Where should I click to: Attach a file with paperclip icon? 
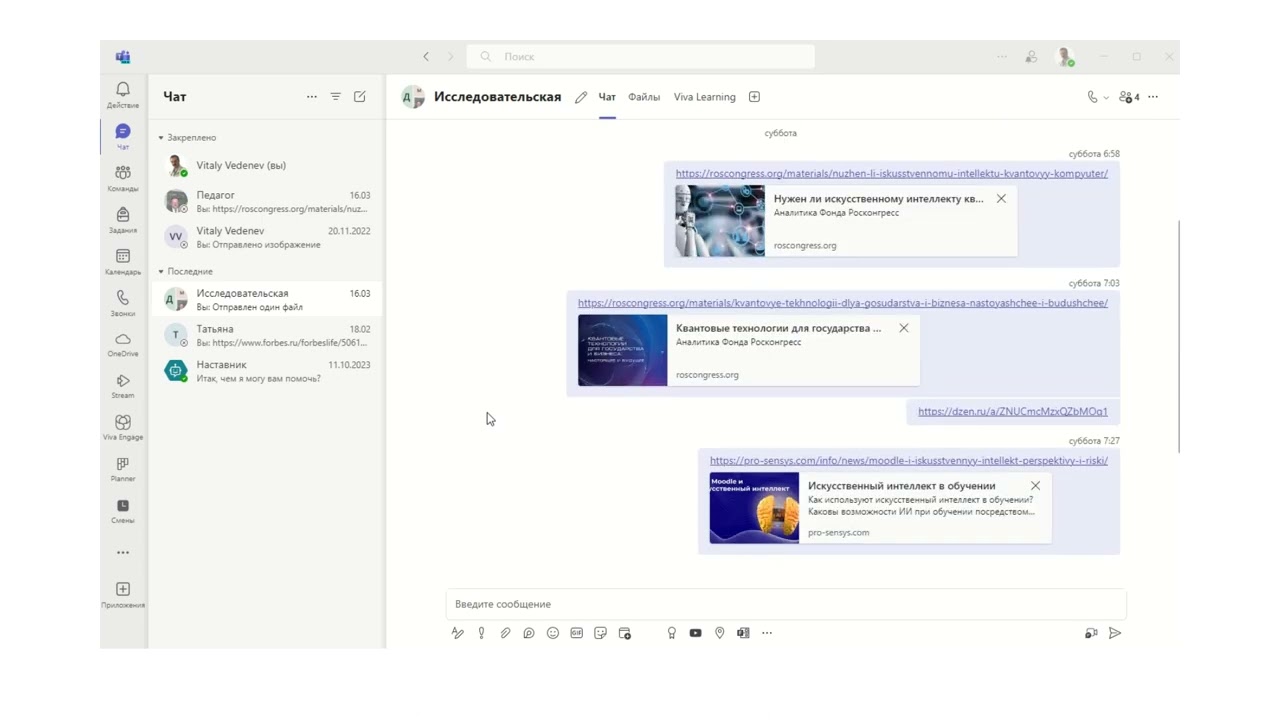[505, 633]
